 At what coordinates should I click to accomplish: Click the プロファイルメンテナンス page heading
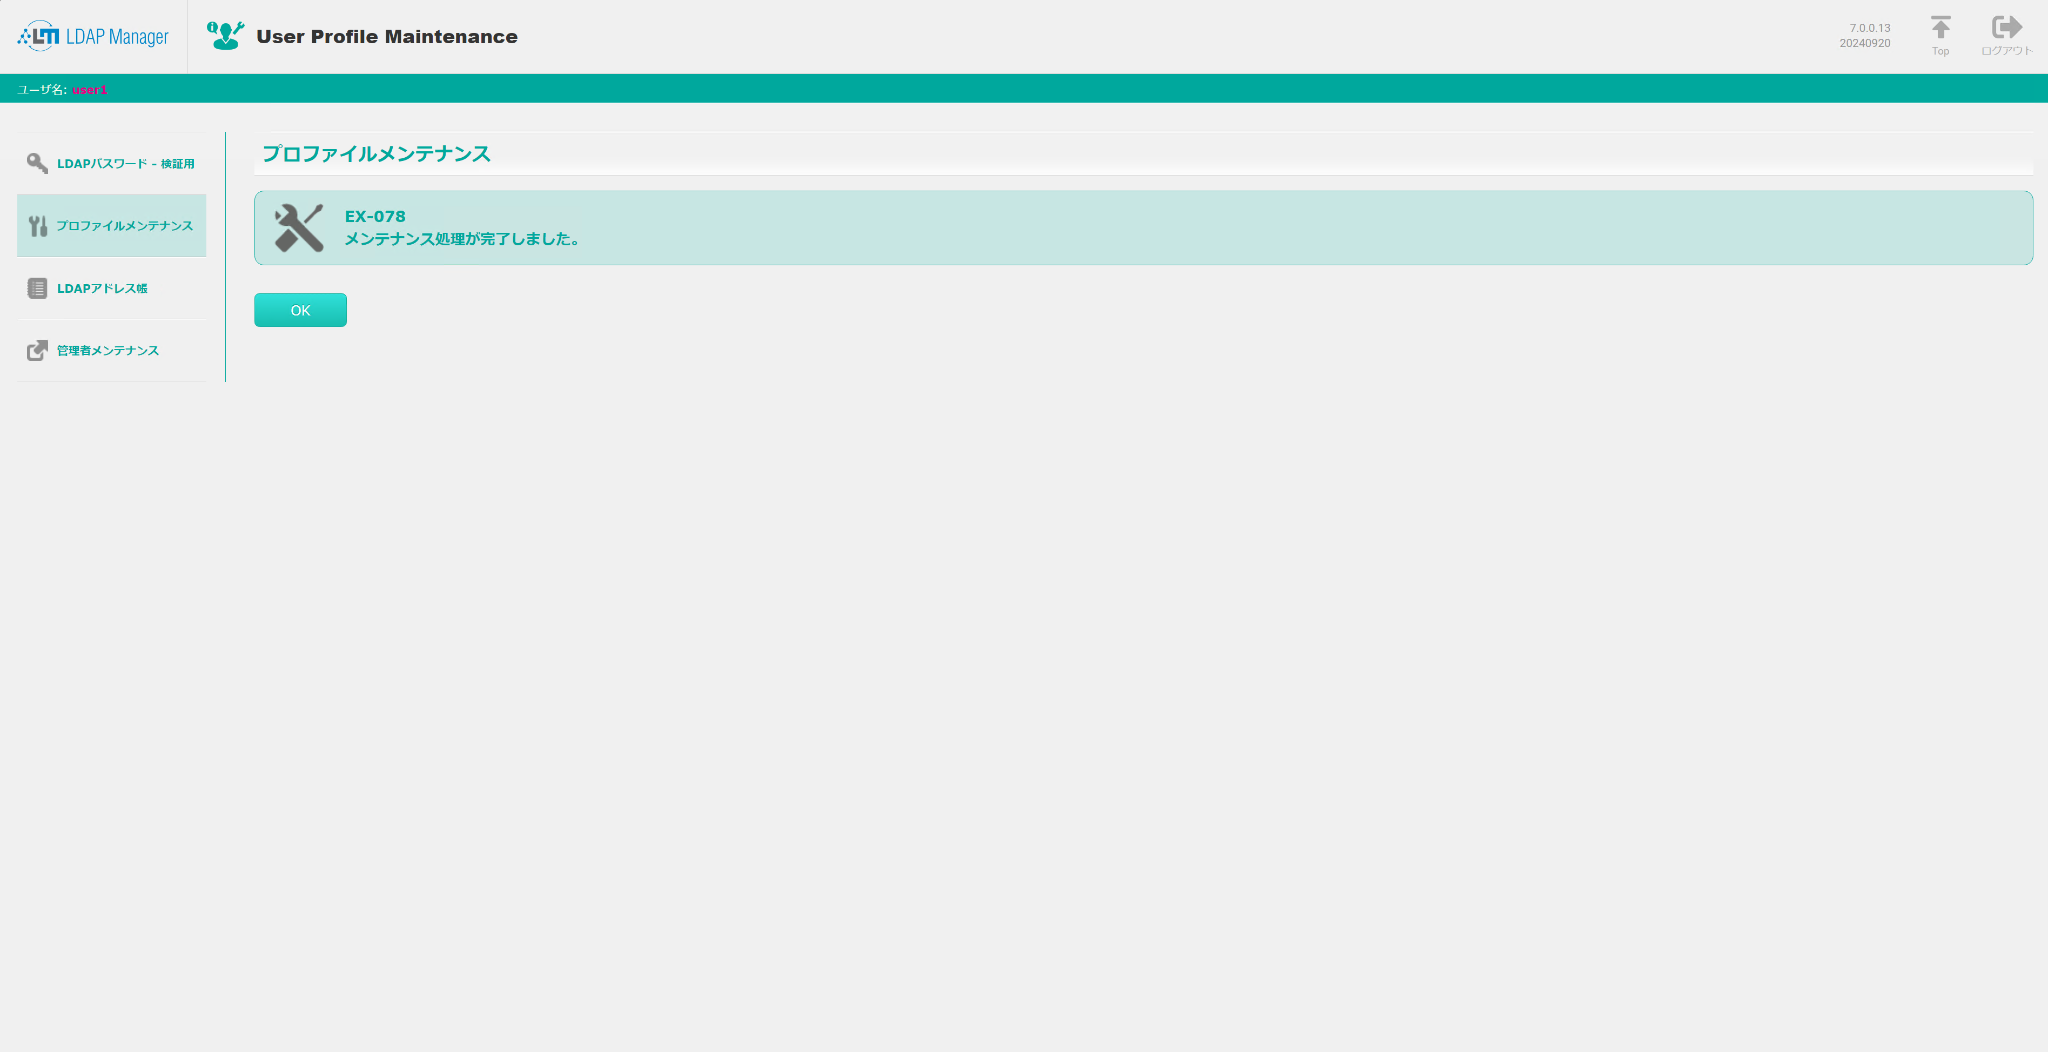coord(376,154)
